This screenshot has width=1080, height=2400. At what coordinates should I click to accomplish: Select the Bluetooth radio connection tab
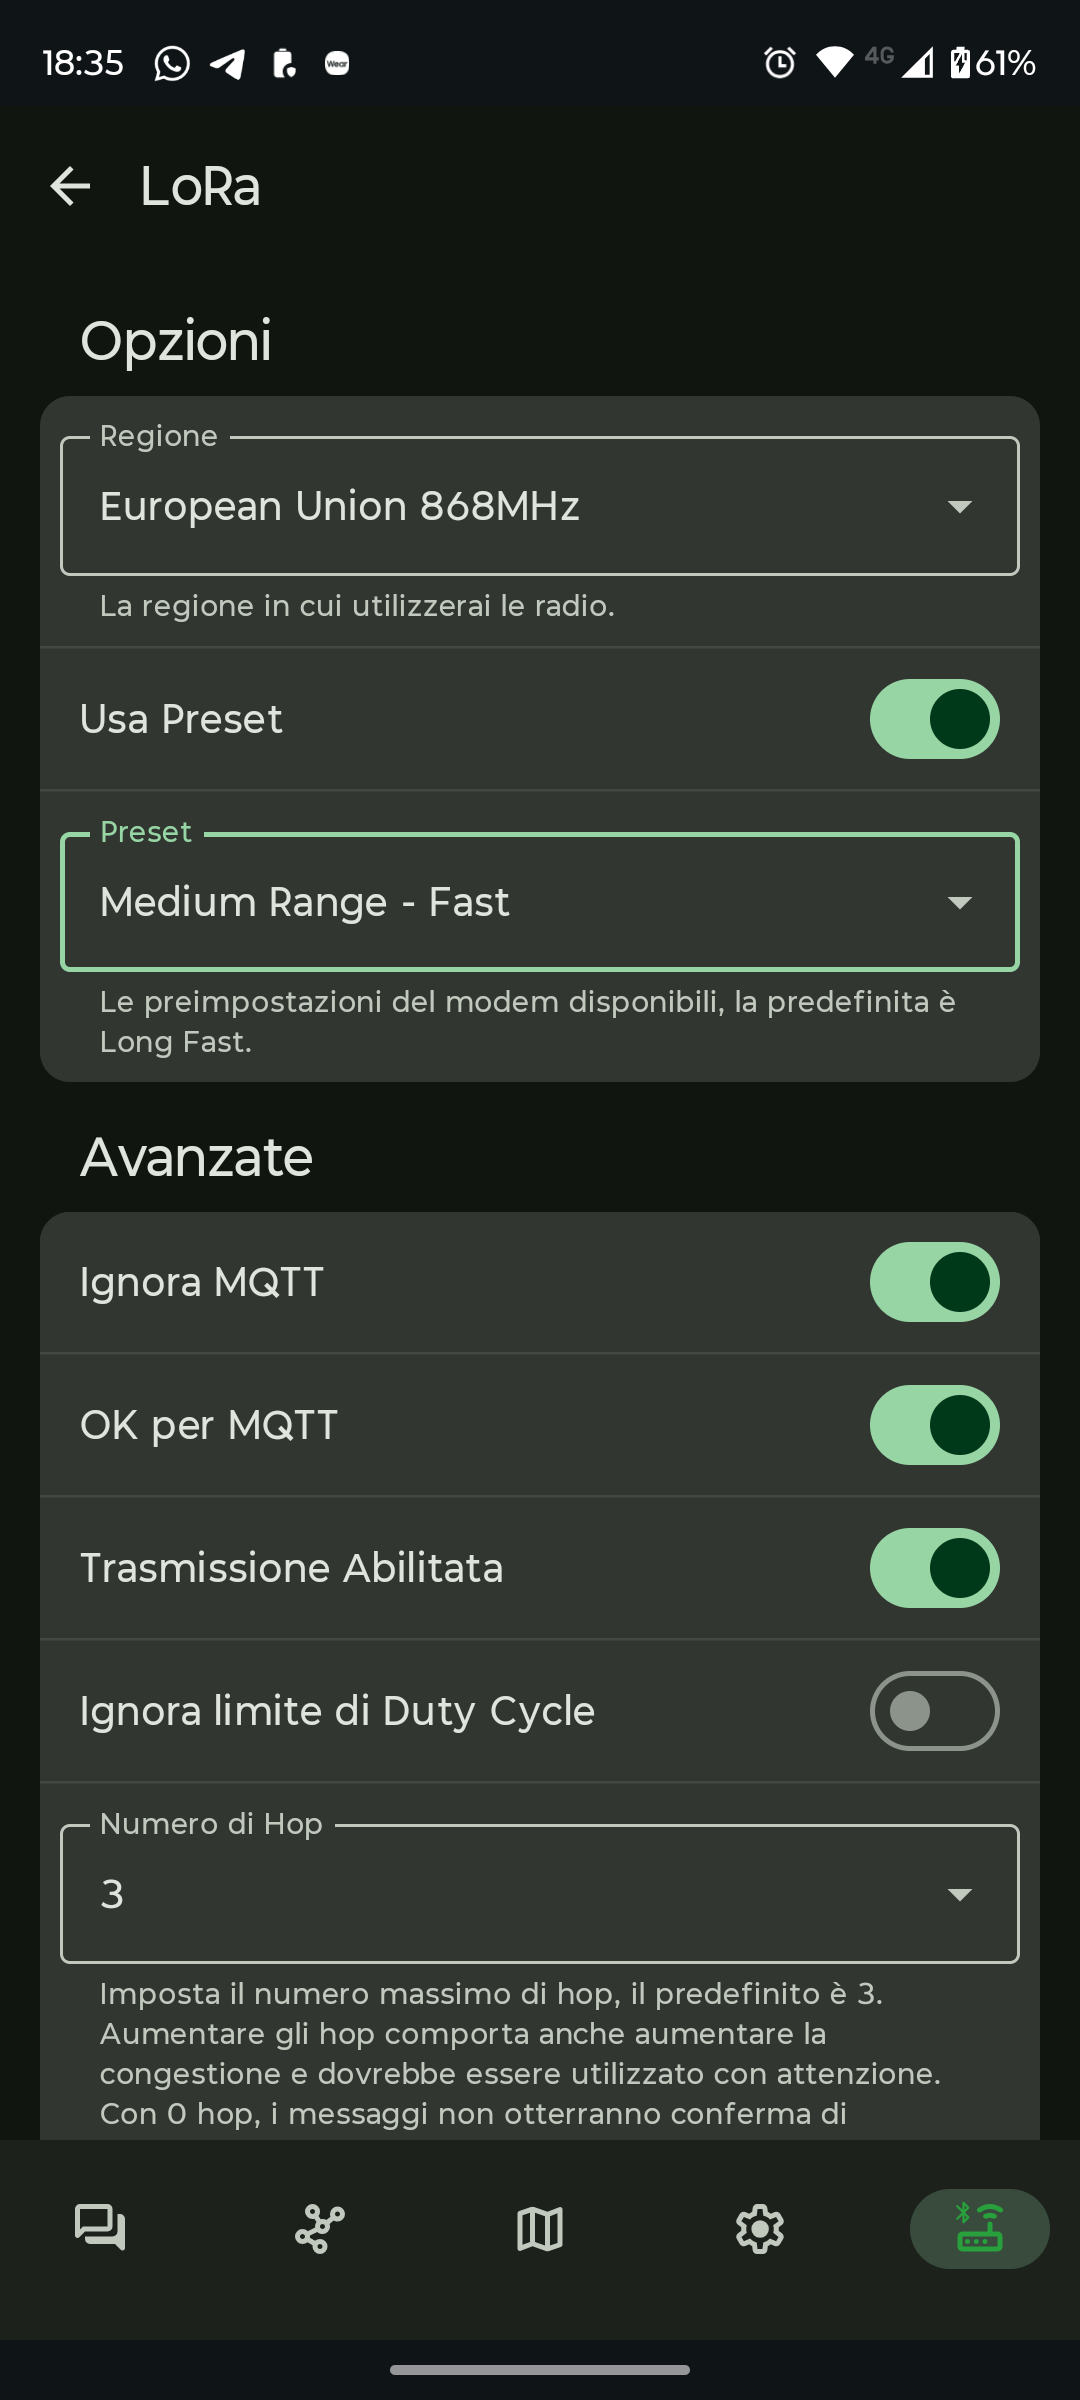pos(979,2228)
